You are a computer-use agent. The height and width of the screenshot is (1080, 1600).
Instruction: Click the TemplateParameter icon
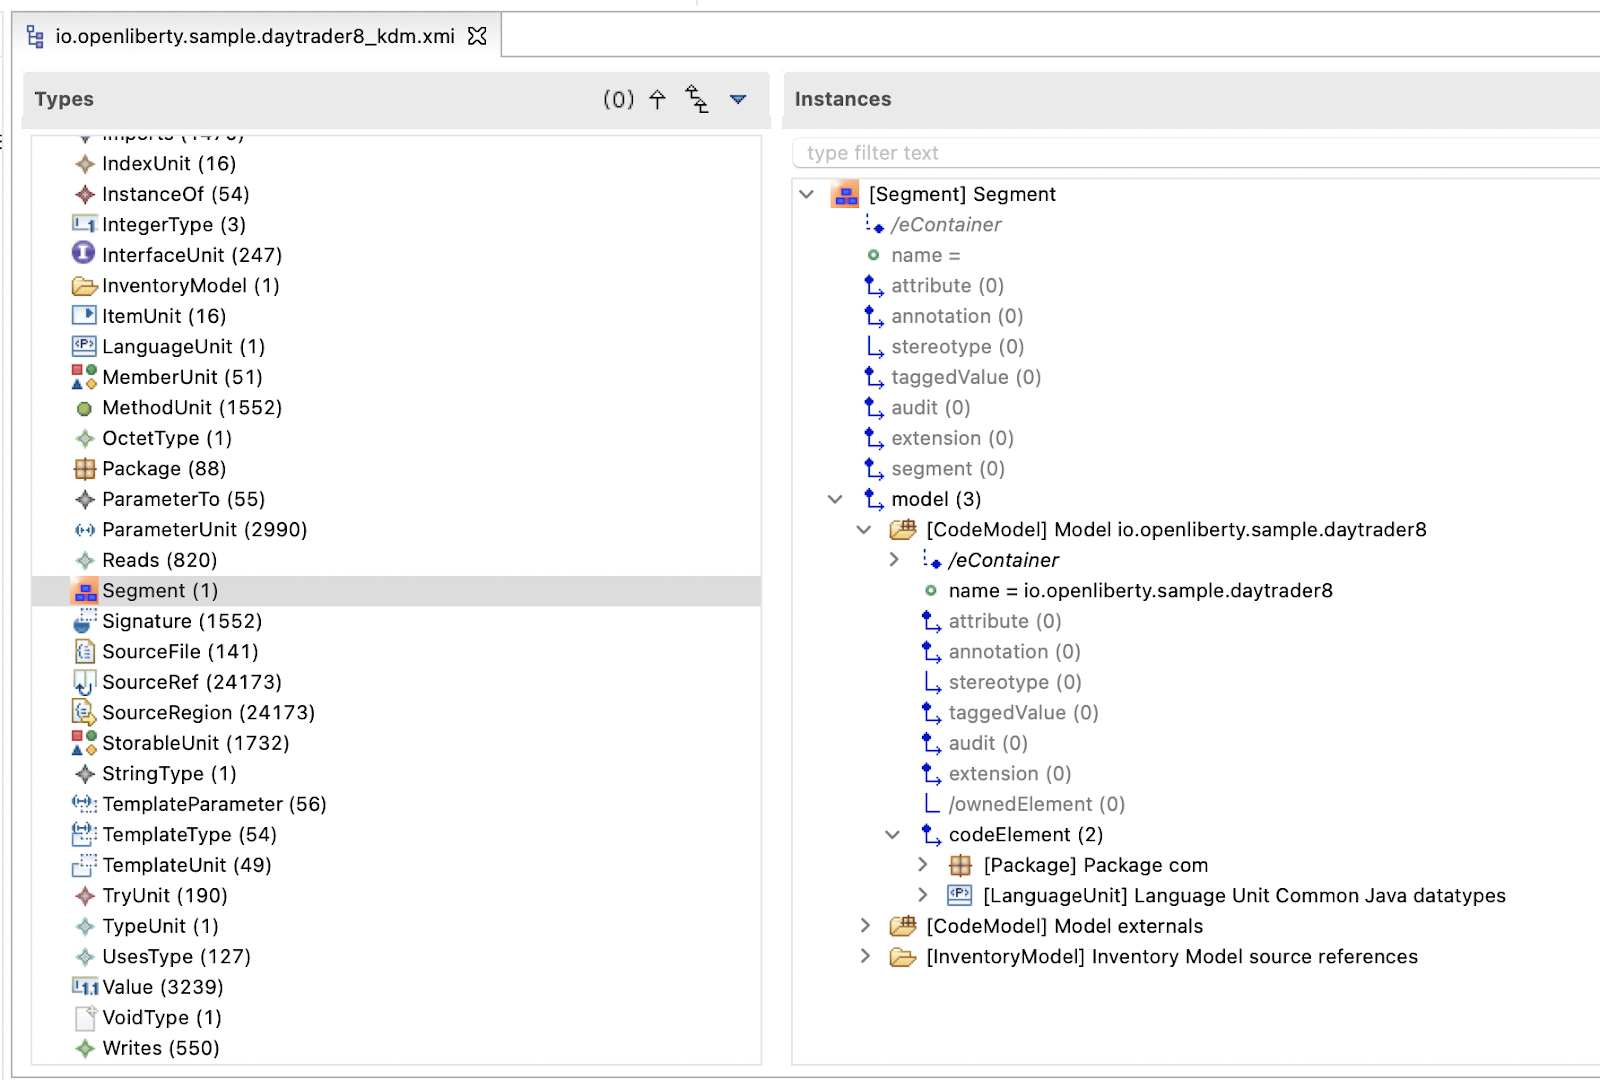(84, 804)
